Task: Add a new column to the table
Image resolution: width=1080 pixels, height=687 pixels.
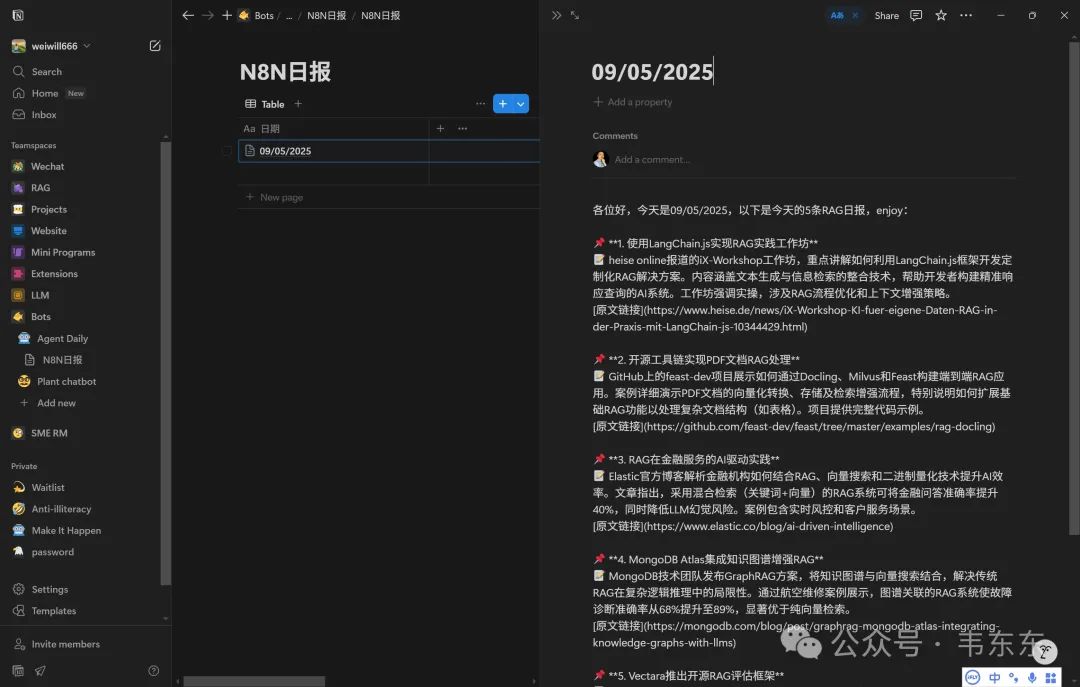Action: click(440, 128)
